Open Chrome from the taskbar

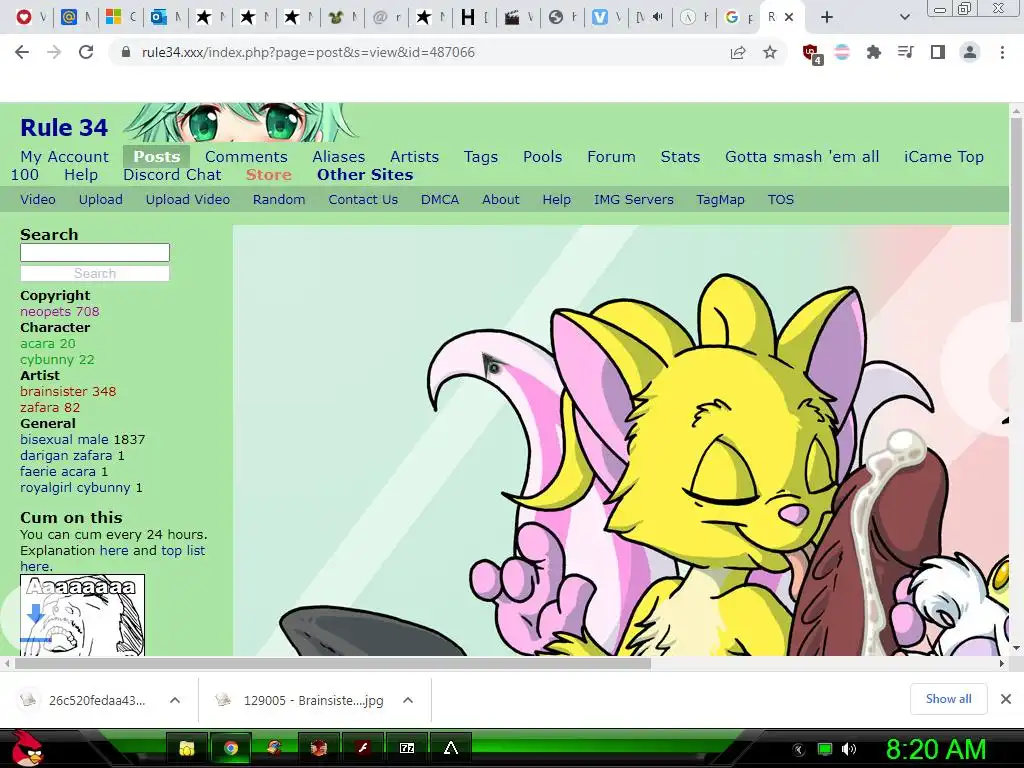[231, 748]
